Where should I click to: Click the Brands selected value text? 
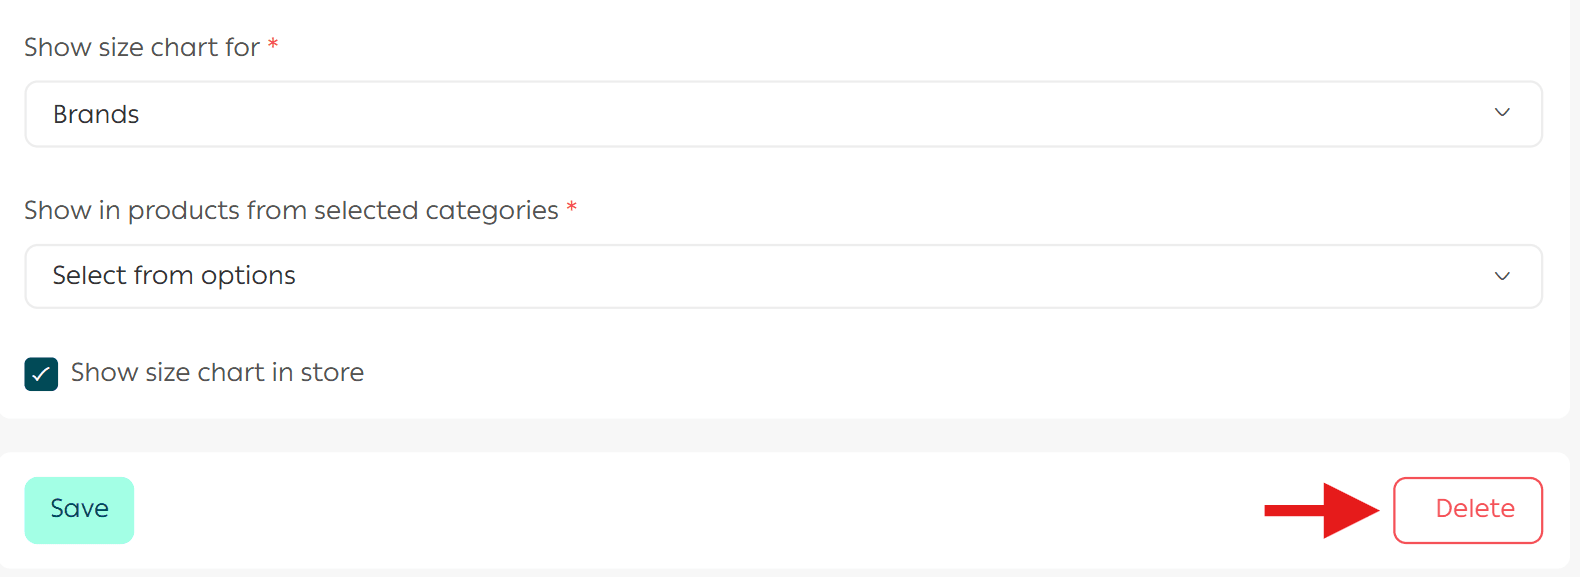click(96, 115)
